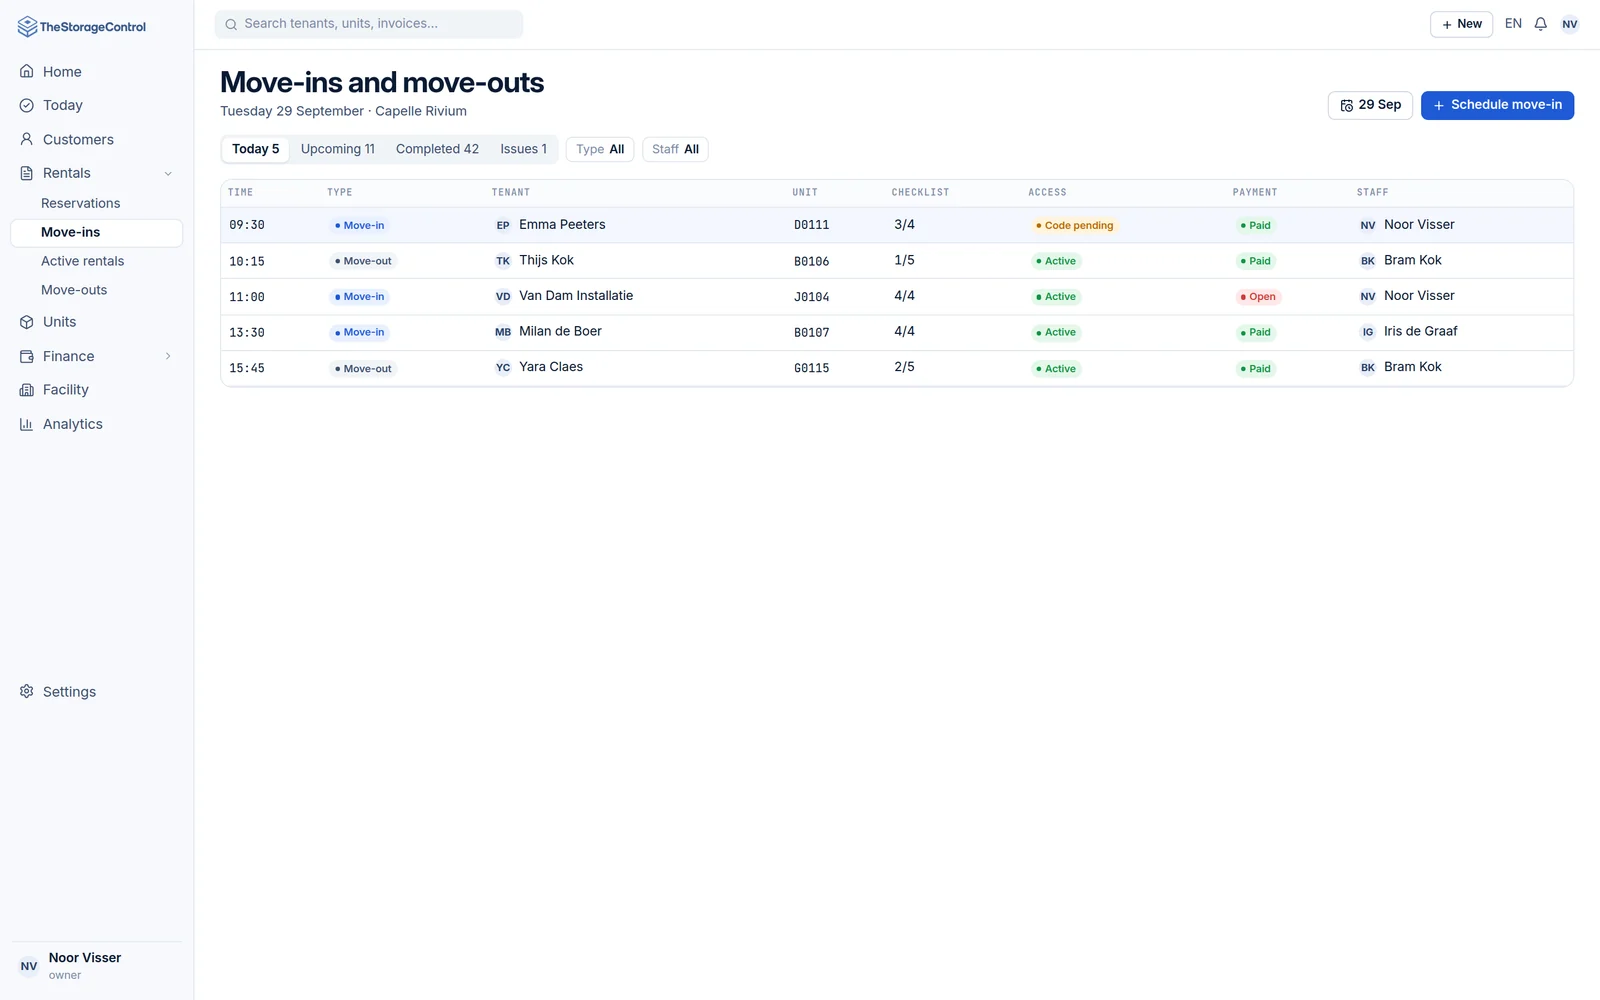Open the NV user avatar menu
This screenshot has height=1000, width=1600.
[x=1570, y=24]
